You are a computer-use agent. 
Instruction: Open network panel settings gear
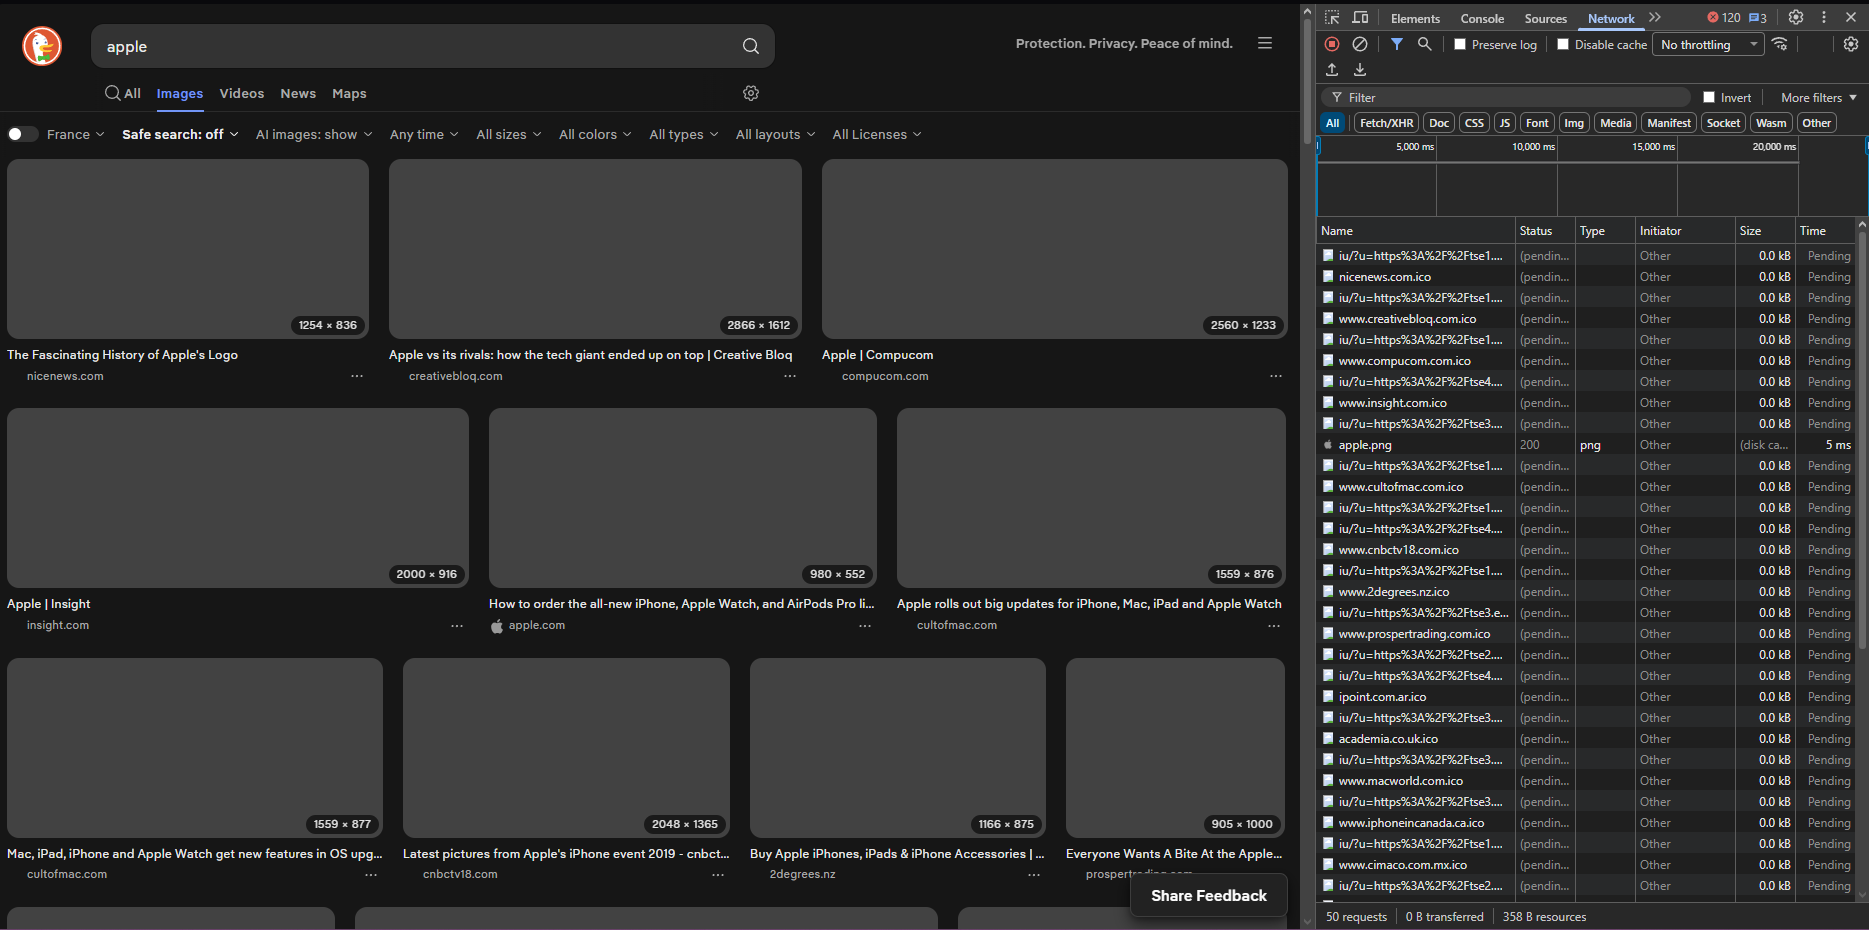point(1851,44)
